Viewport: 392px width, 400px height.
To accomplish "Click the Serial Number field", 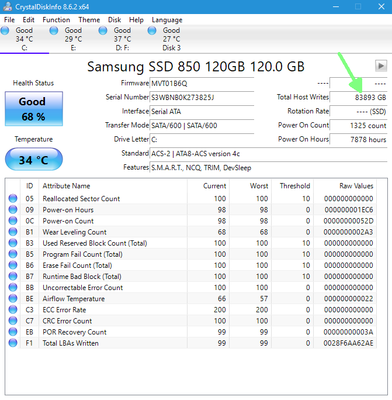I will [202, 97].
